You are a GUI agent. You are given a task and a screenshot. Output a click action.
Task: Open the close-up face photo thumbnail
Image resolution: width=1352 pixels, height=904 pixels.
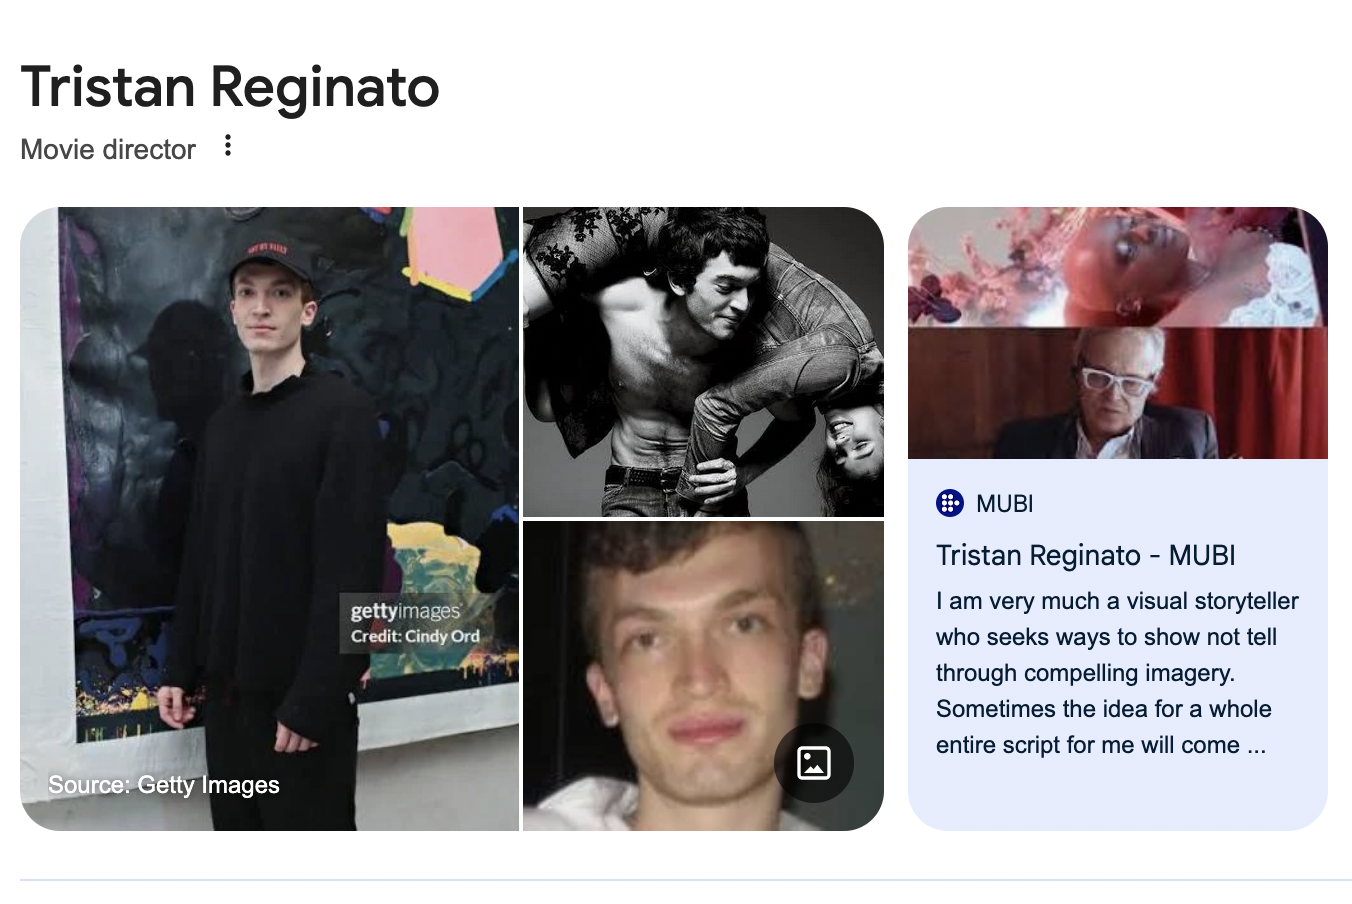coord(703,676)
